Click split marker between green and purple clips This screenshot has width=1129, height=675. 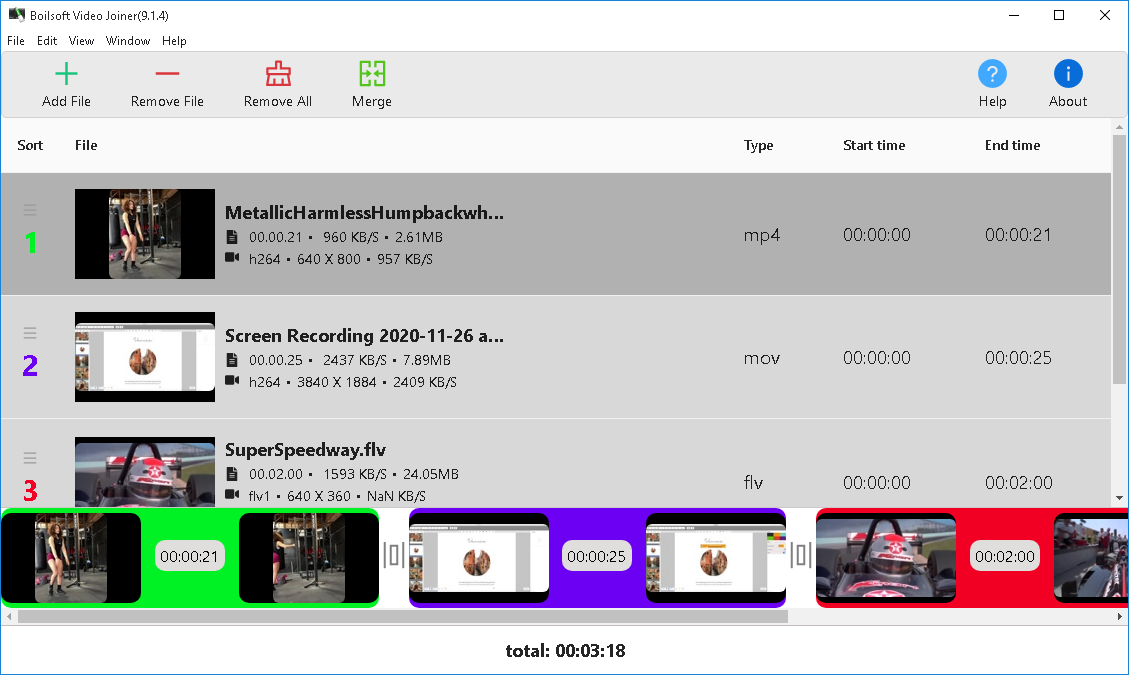point(394,555)
